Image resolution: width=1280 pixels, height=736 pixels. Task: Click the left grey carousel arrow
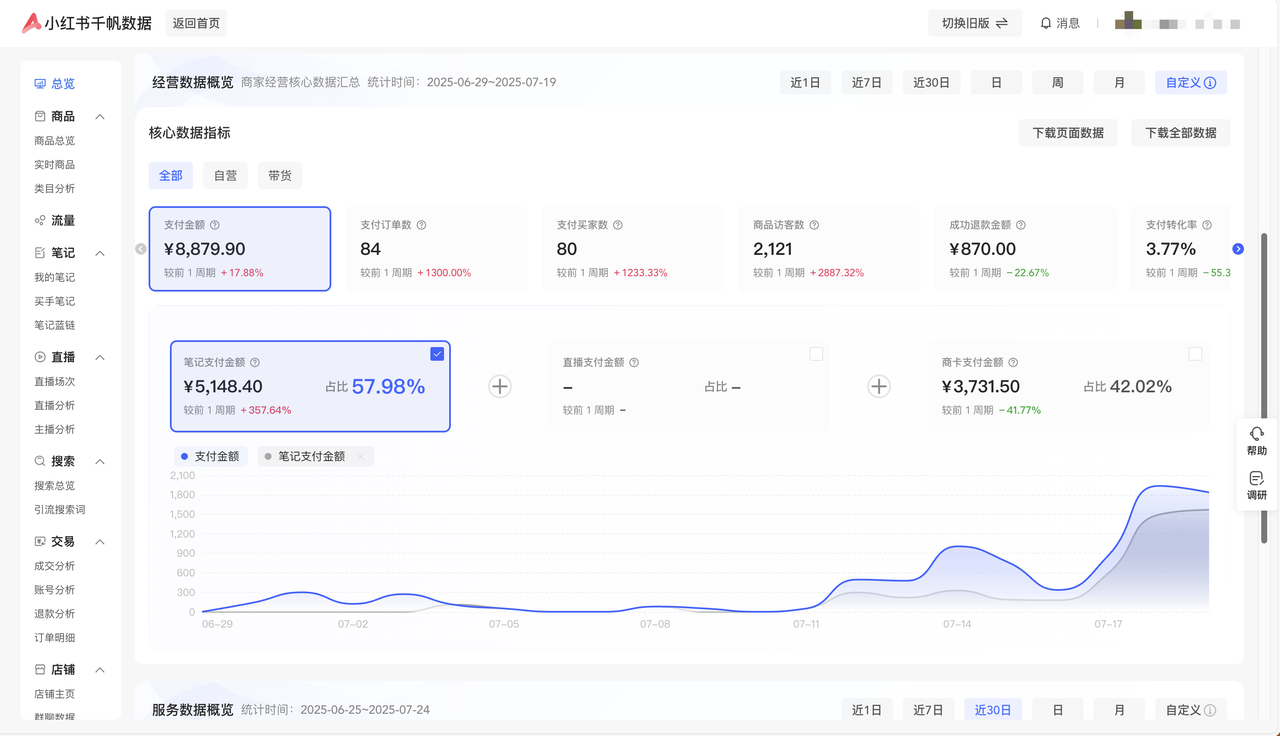[x=141, y=249]
